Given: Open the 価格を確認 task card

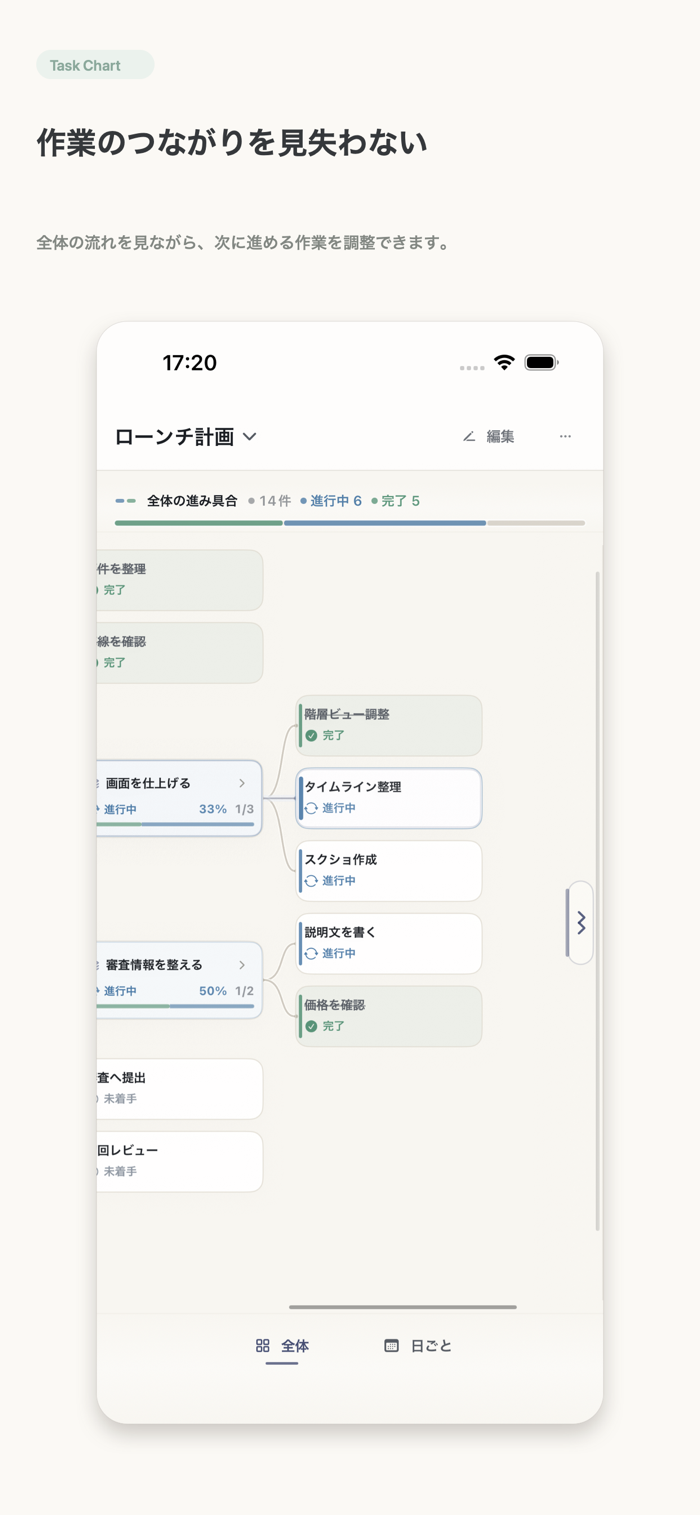Looking at the screenshot, I should pos(389,1016).
